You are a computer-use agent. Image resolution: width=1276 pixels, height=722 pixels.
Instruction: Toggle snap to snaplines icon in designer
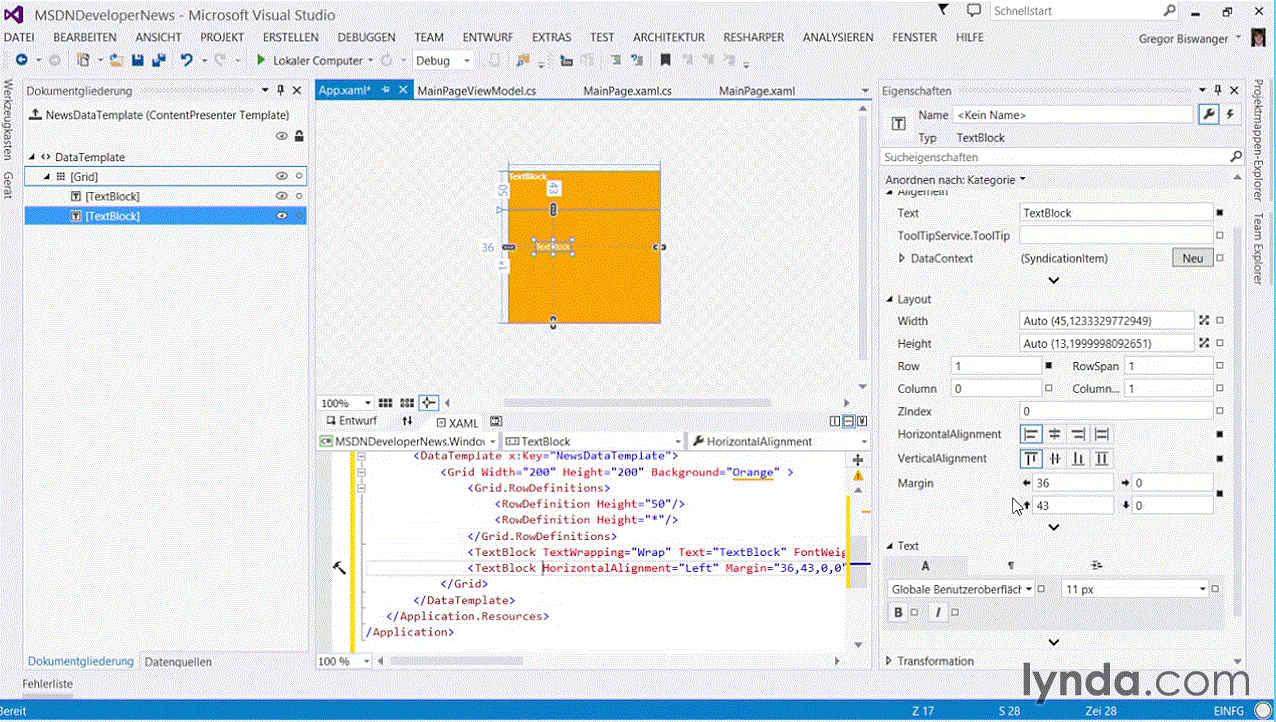coord(428,403)
